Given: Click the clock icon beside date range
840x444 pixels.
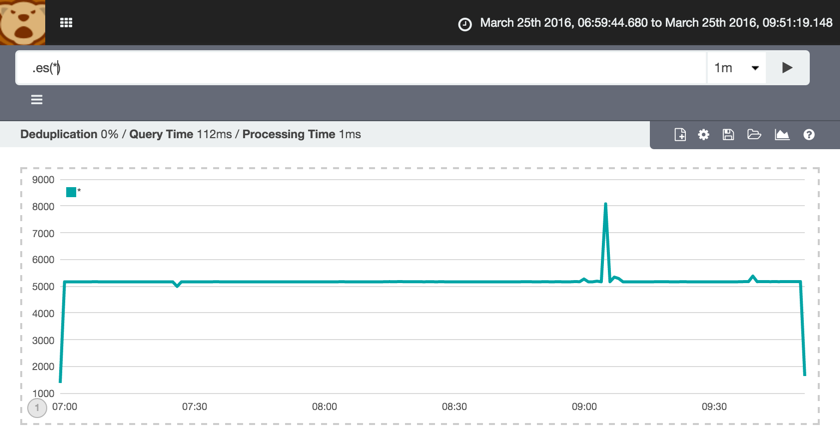Looking at the screenshot, I should (x=465, y=24).
